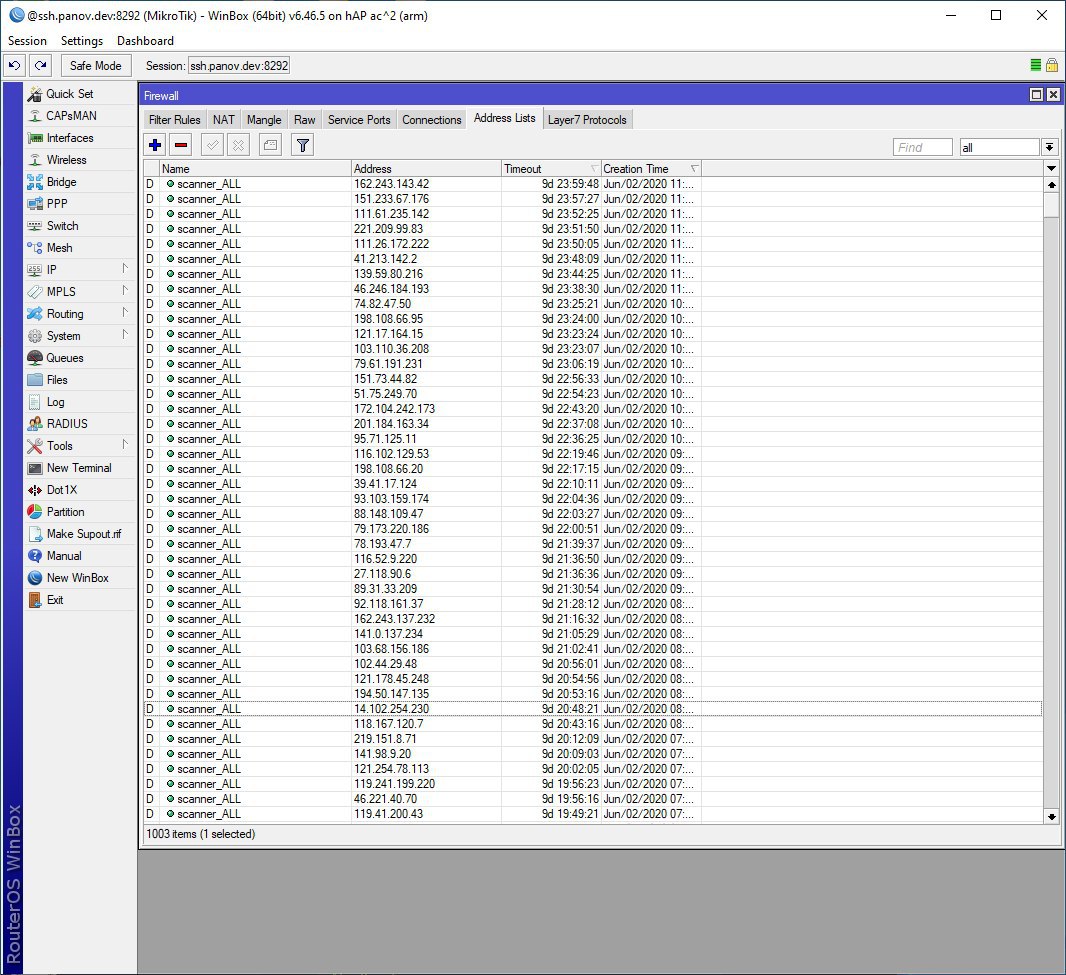This screenshot has width=1066, height=975.
Task: Open the 'all' list filter dropdown
Action: coord(1050,147)
